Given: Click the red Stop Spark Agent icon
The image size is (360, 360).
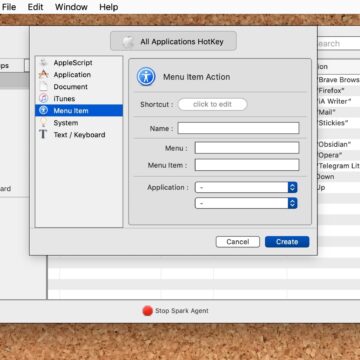Looking at the screenshot, I should 148,311.
